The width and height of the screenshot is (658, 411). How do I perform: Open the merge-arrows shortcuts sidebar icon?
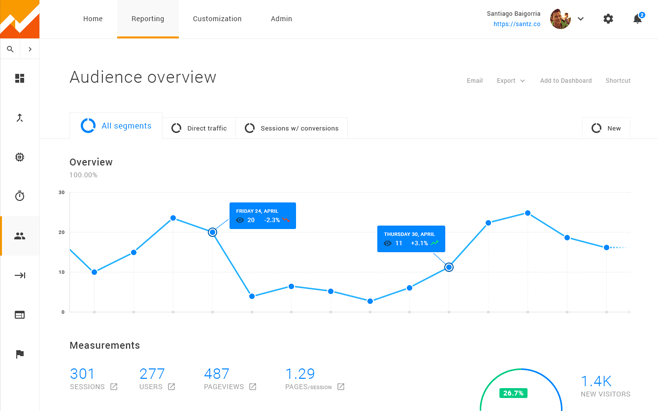tap(20, 118)
